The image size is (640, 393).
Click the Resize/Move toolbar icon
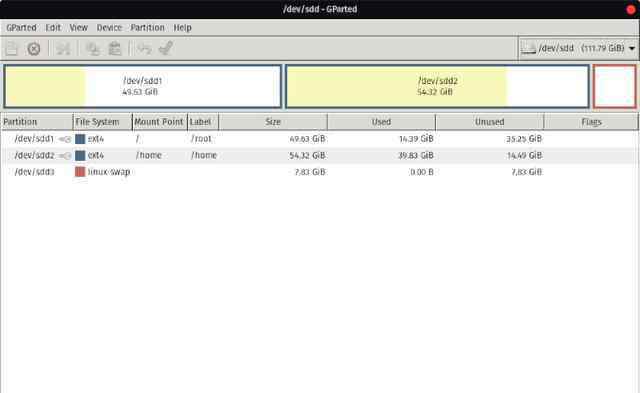click(x=63, y=49)
